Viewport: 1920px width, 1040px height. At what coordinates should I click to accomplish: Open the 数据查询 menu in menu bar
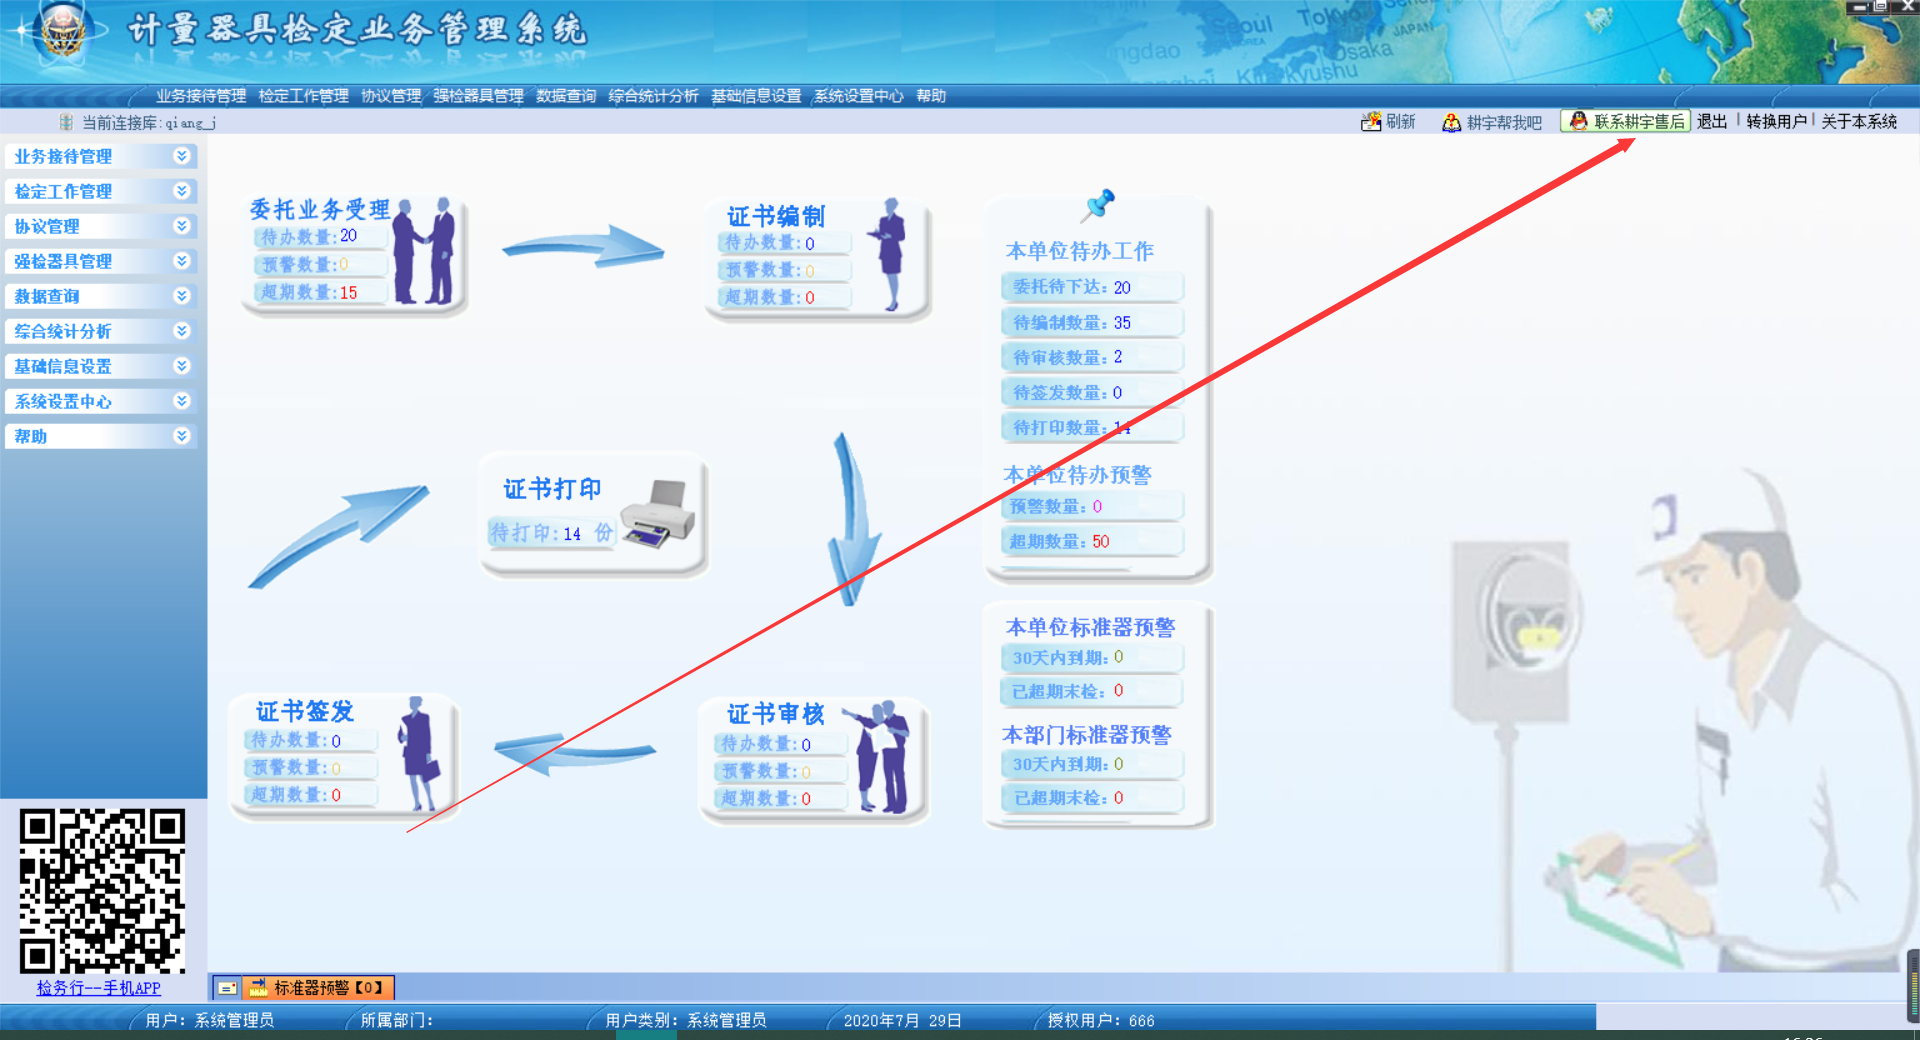click(566, 96)
